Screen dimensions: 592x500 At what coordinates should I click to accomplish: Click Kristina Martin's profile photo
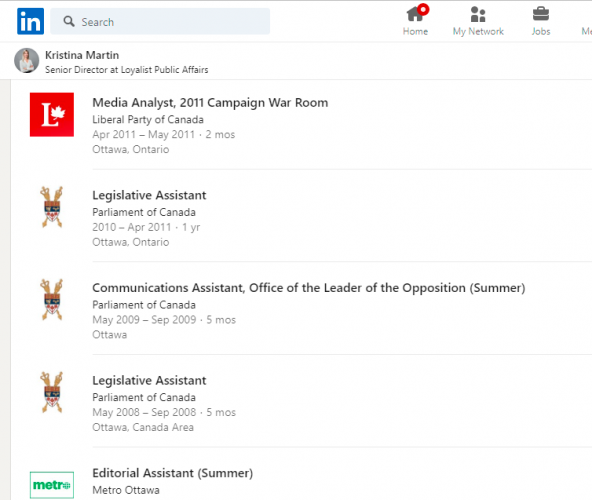coord(26,60)
